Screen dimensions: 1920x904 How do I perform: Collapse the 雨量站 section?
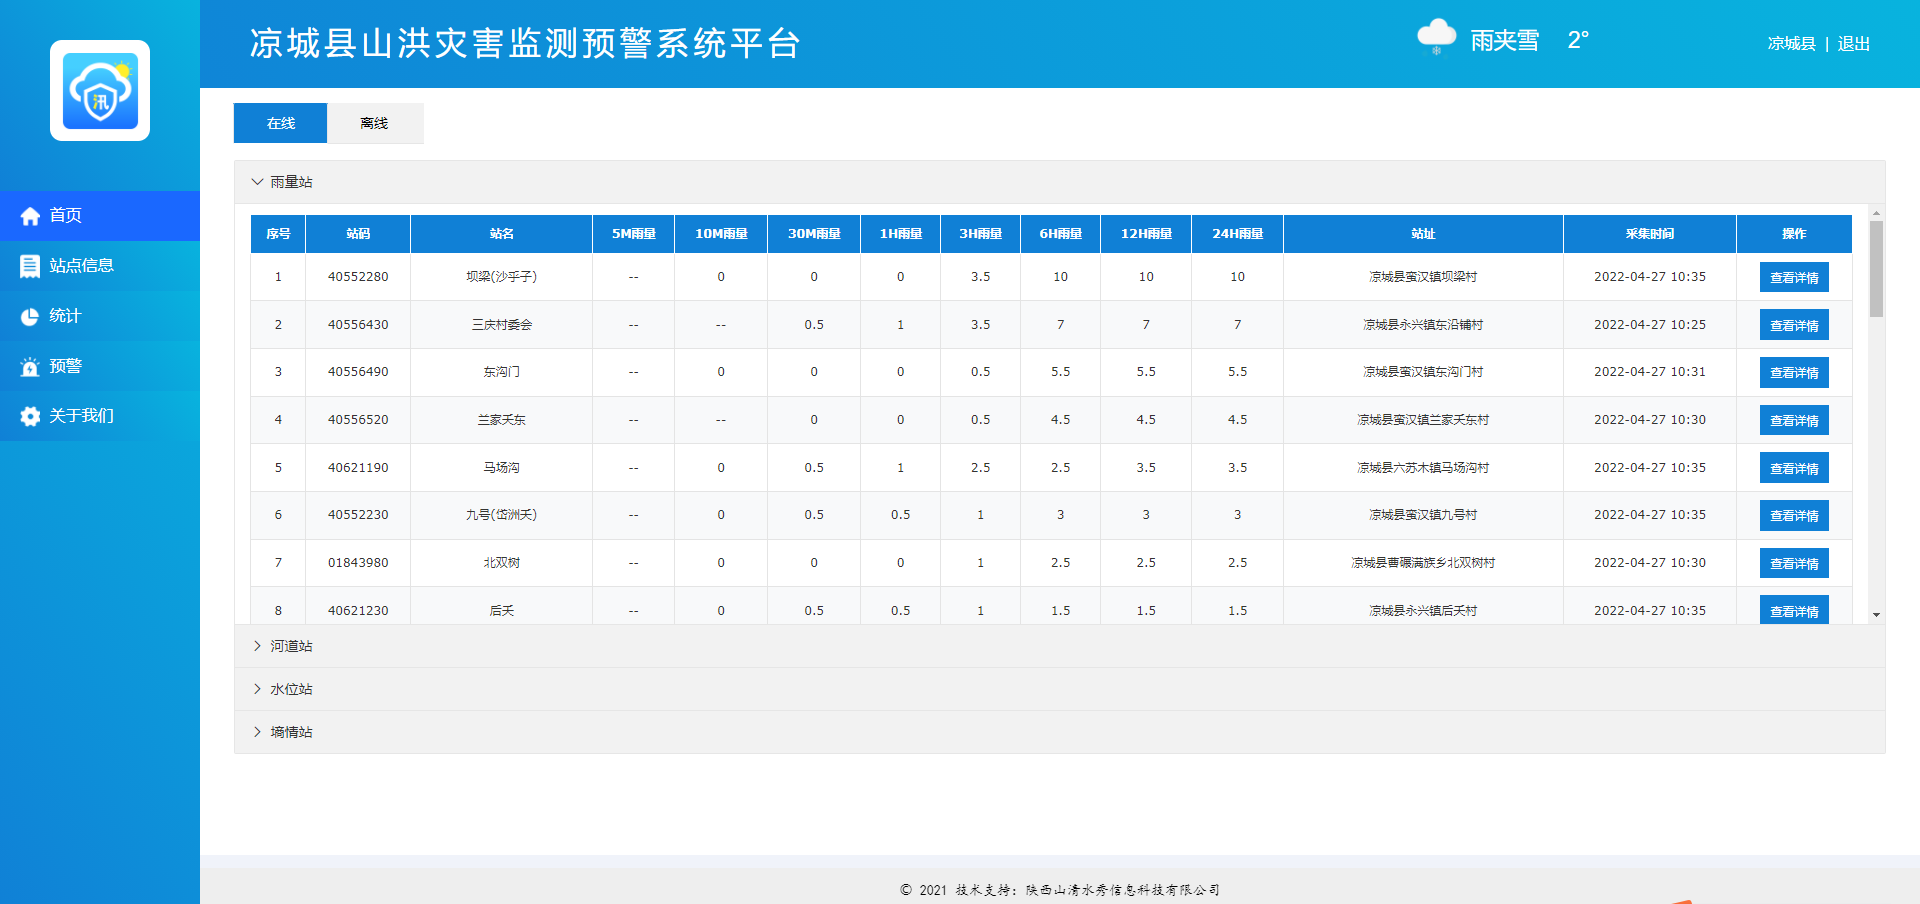(257, 182)
